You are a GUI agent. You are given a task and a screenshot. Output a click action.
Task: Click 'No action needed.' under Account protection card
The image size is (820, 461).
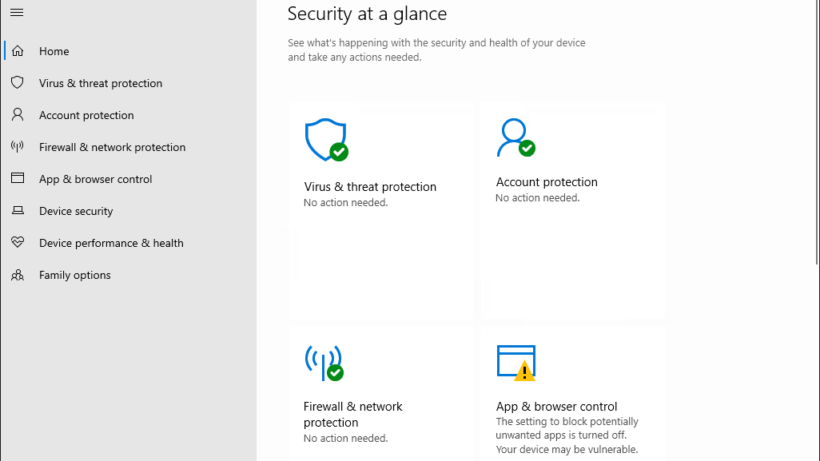(538, 198)
